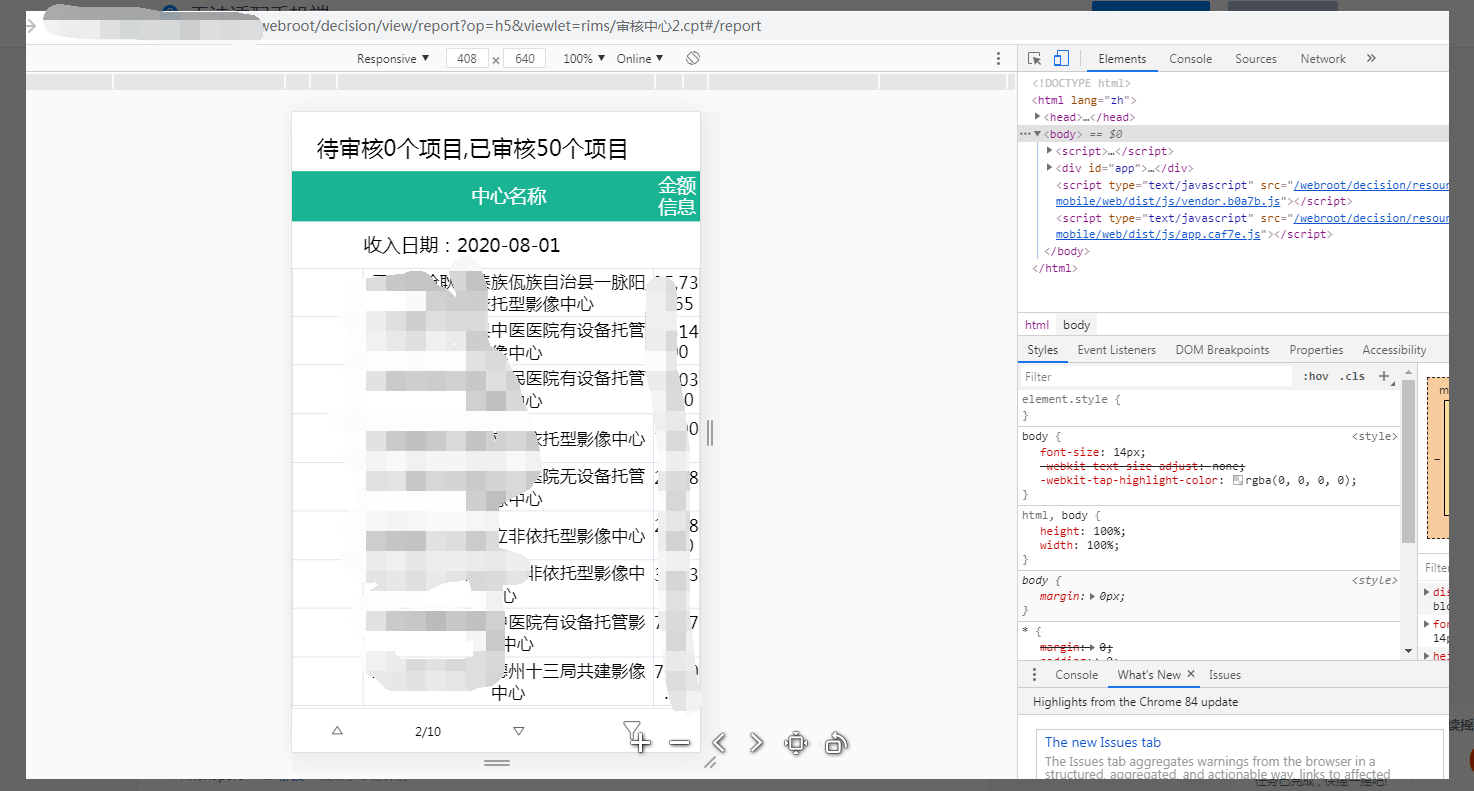Click the DOM node three-dot actions
Image resolution: width=1474 pixels, height=791 pixels.
[1025, 134]
